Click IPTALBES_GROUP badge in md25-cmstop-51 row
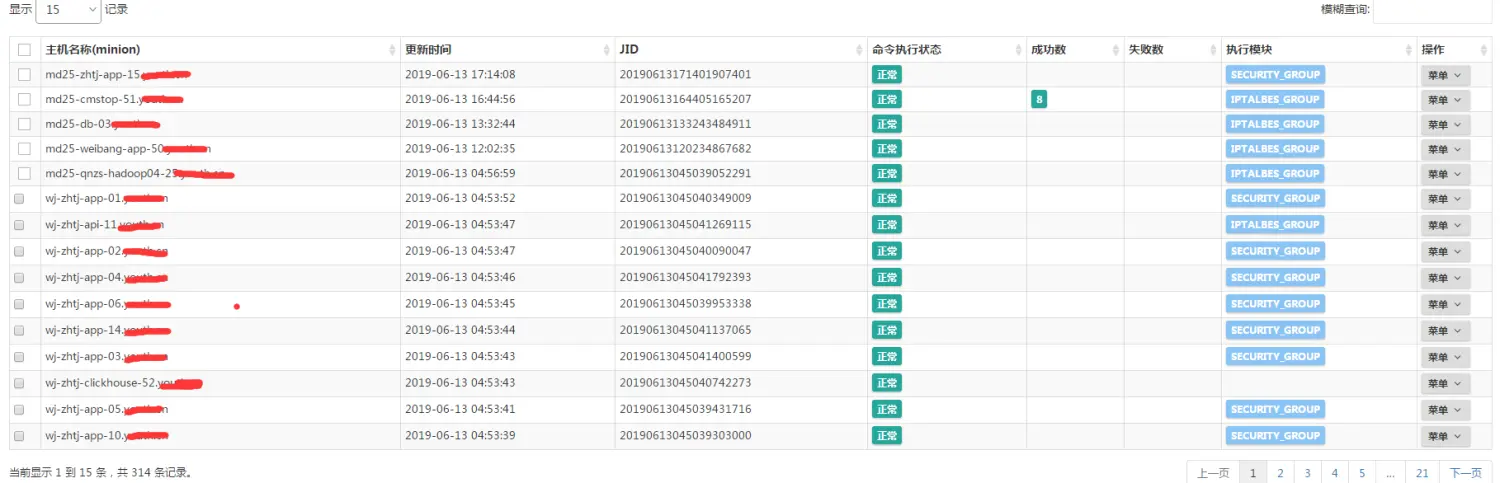 click(1275, 100)
